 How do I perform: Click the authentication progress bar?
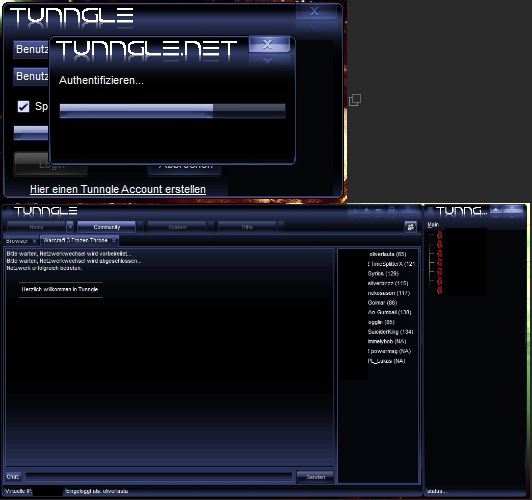[x=172, y=111]
